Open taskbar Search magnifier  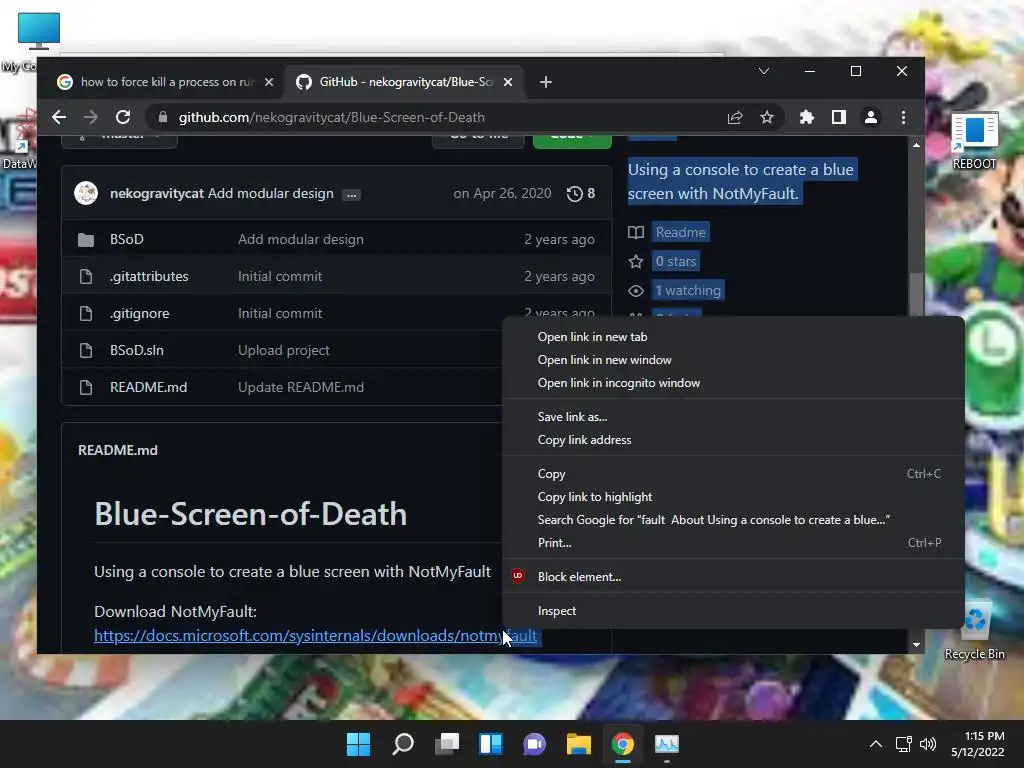[x=402, y=744]
